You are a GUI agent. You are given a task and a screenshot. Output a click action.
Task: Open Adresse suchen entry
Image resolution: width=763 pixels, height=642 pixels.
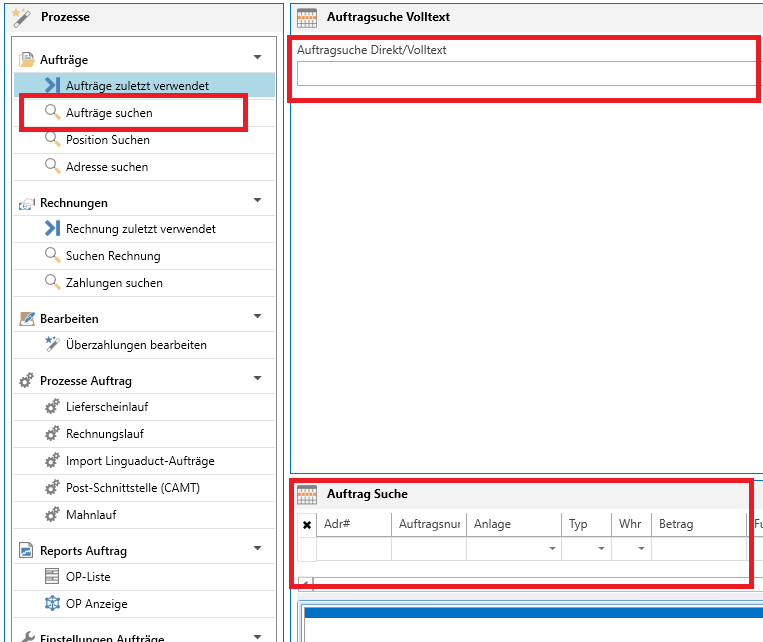pos(107,167)
